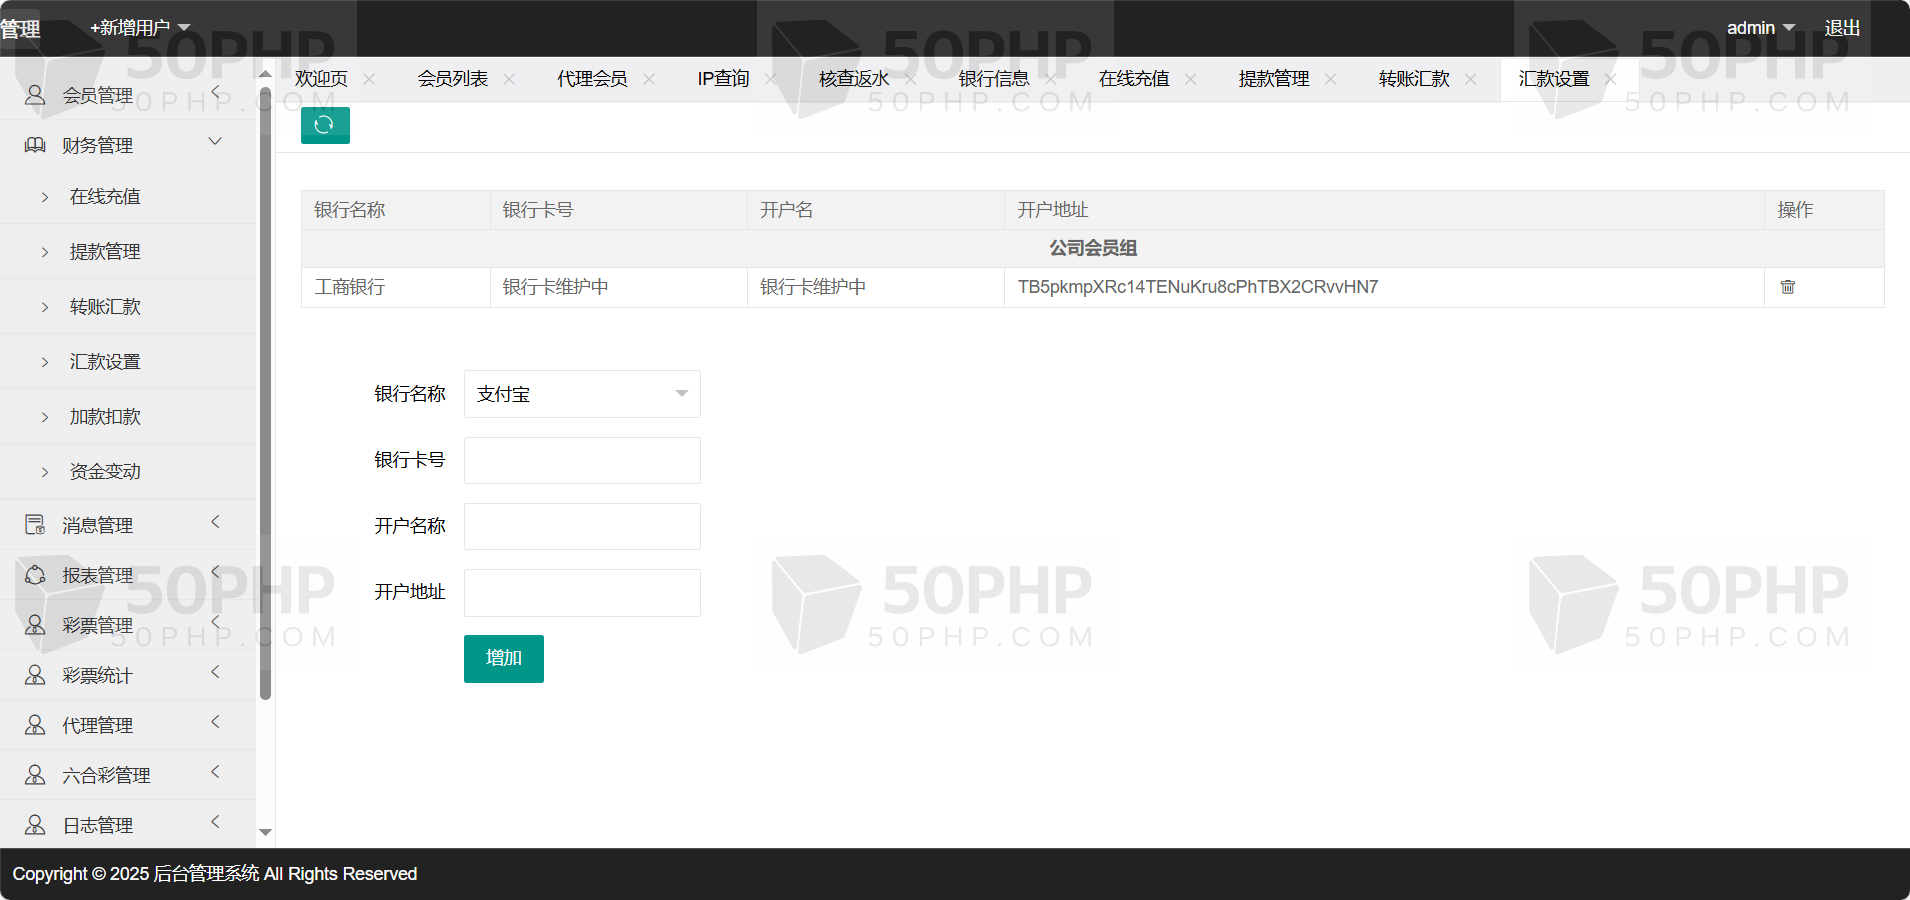Click the green refresh icon button

325,125
